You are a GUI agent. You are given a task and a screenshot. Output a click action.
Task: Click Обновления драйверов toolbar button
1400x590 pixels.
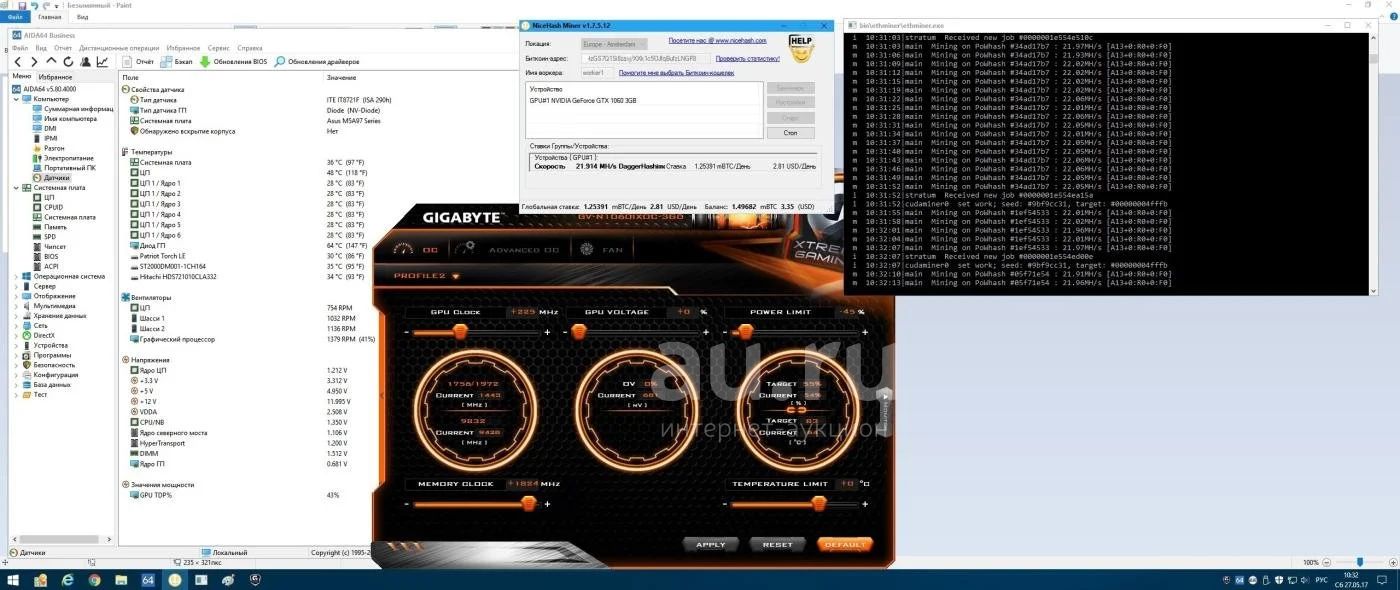[316, 62]
